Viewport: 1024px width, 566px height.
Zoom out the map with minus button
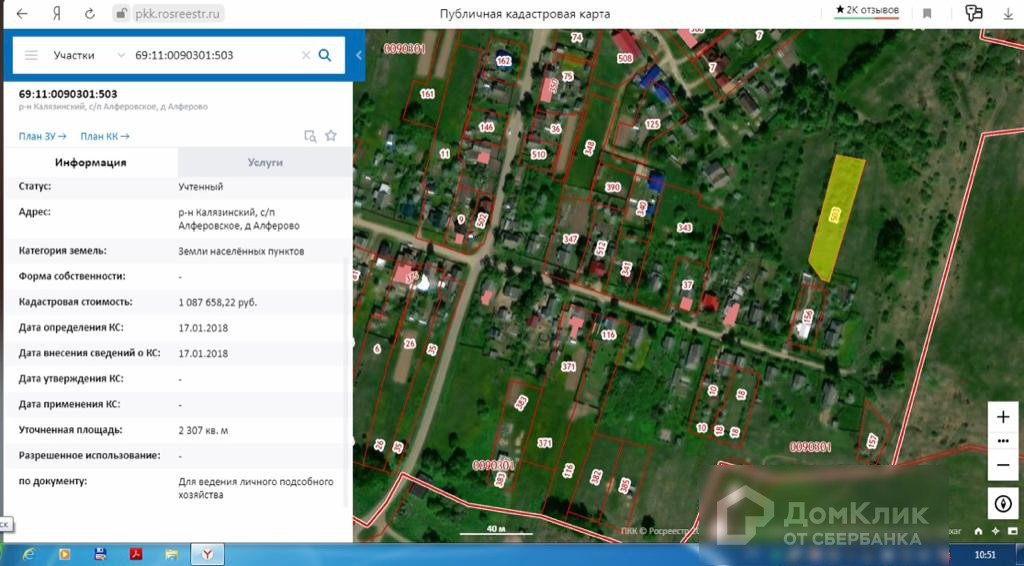click(x=1003, y=465)
